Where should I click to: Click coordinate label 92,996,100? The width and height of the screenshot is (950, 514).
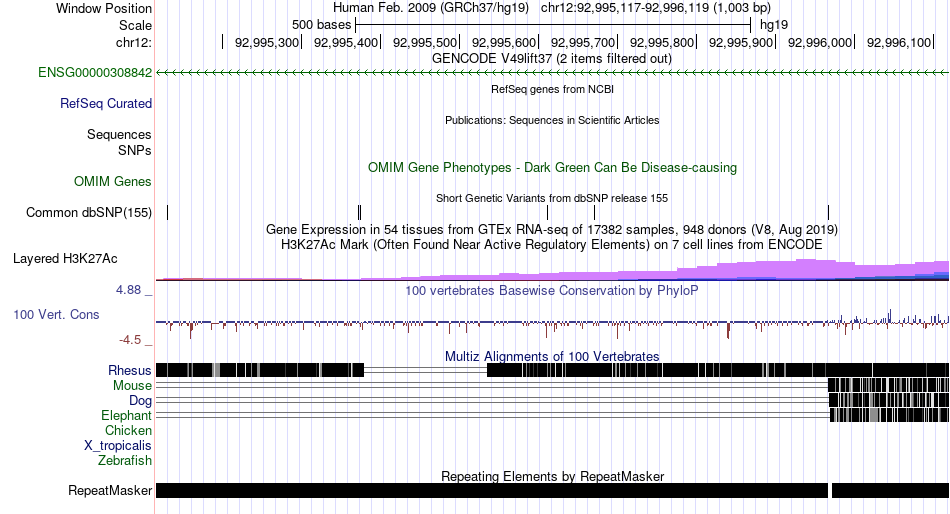pyautogui.click(x=899, y=42)
